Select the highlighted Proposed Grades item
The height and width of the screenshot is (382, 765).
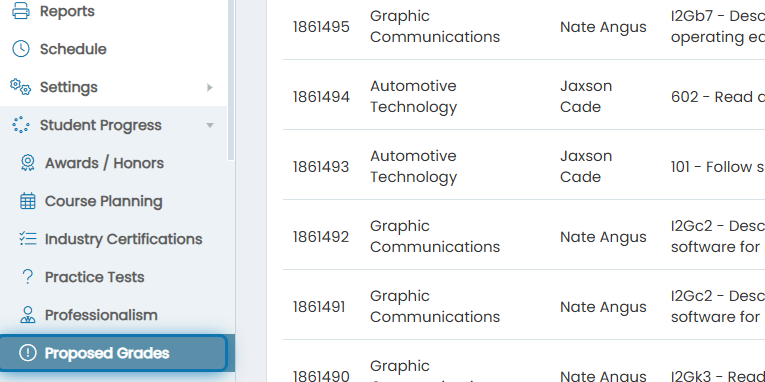pos(113,353)
